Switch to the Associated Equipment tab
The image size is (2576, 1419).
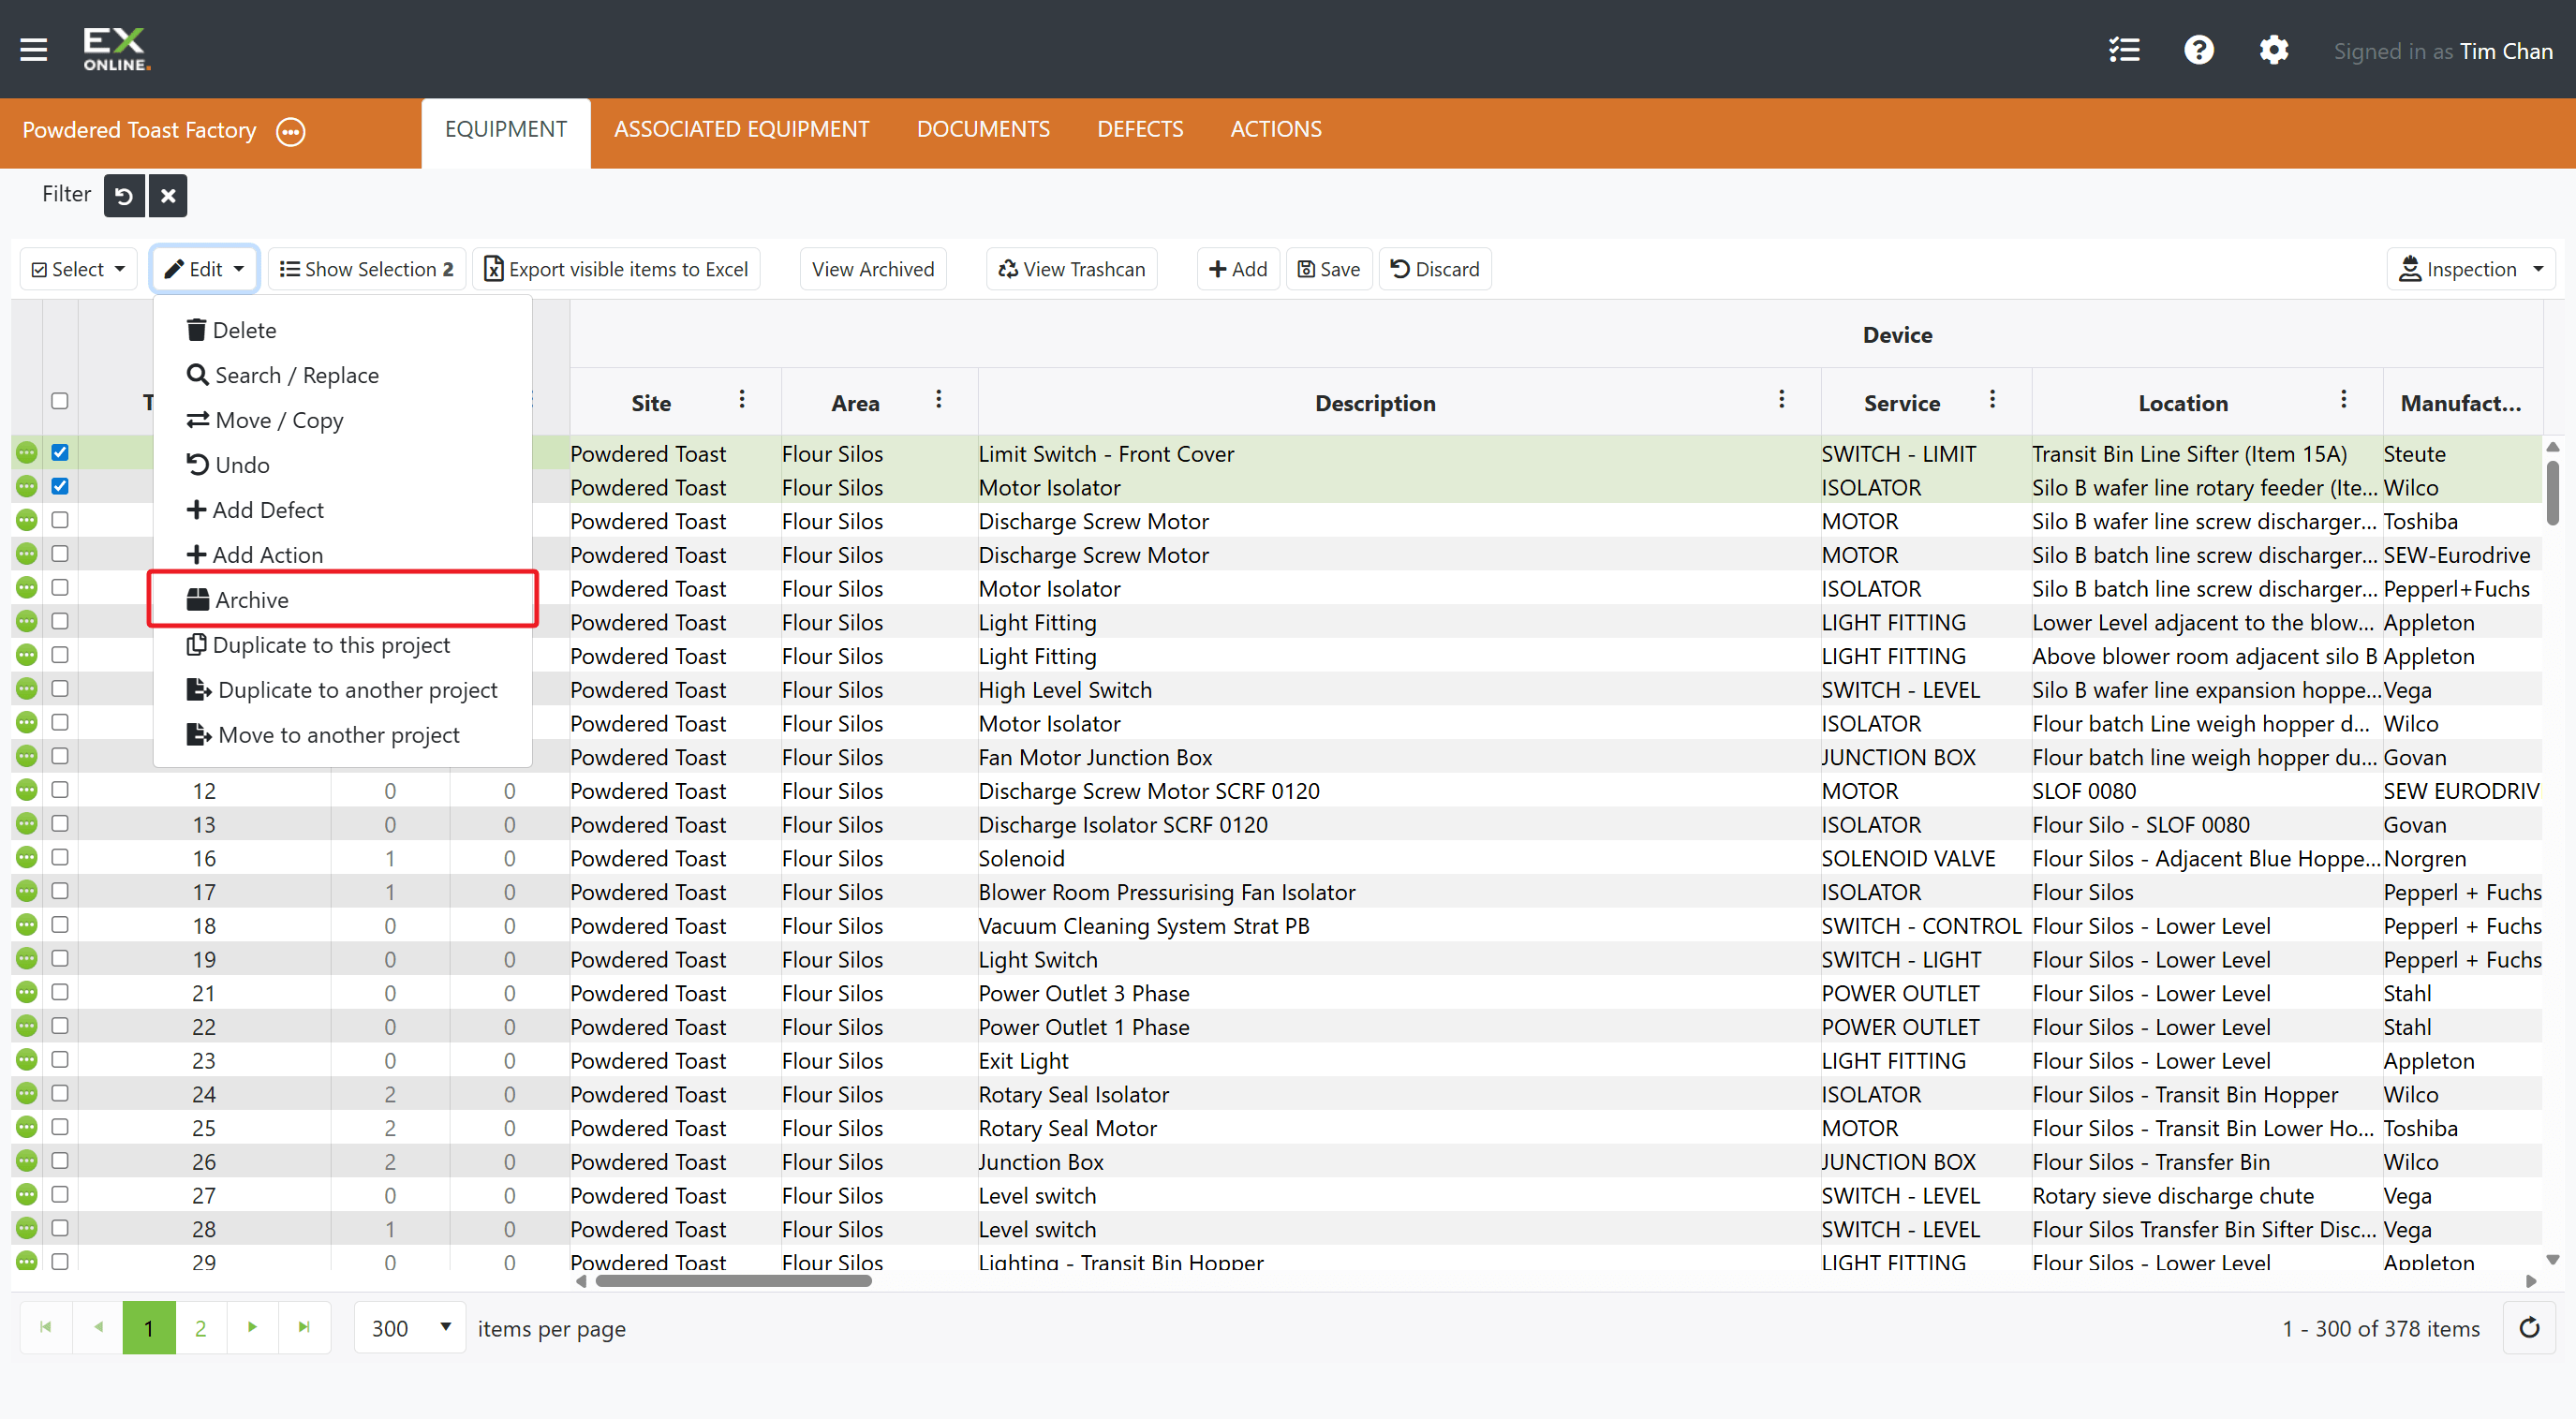point(741,130)
